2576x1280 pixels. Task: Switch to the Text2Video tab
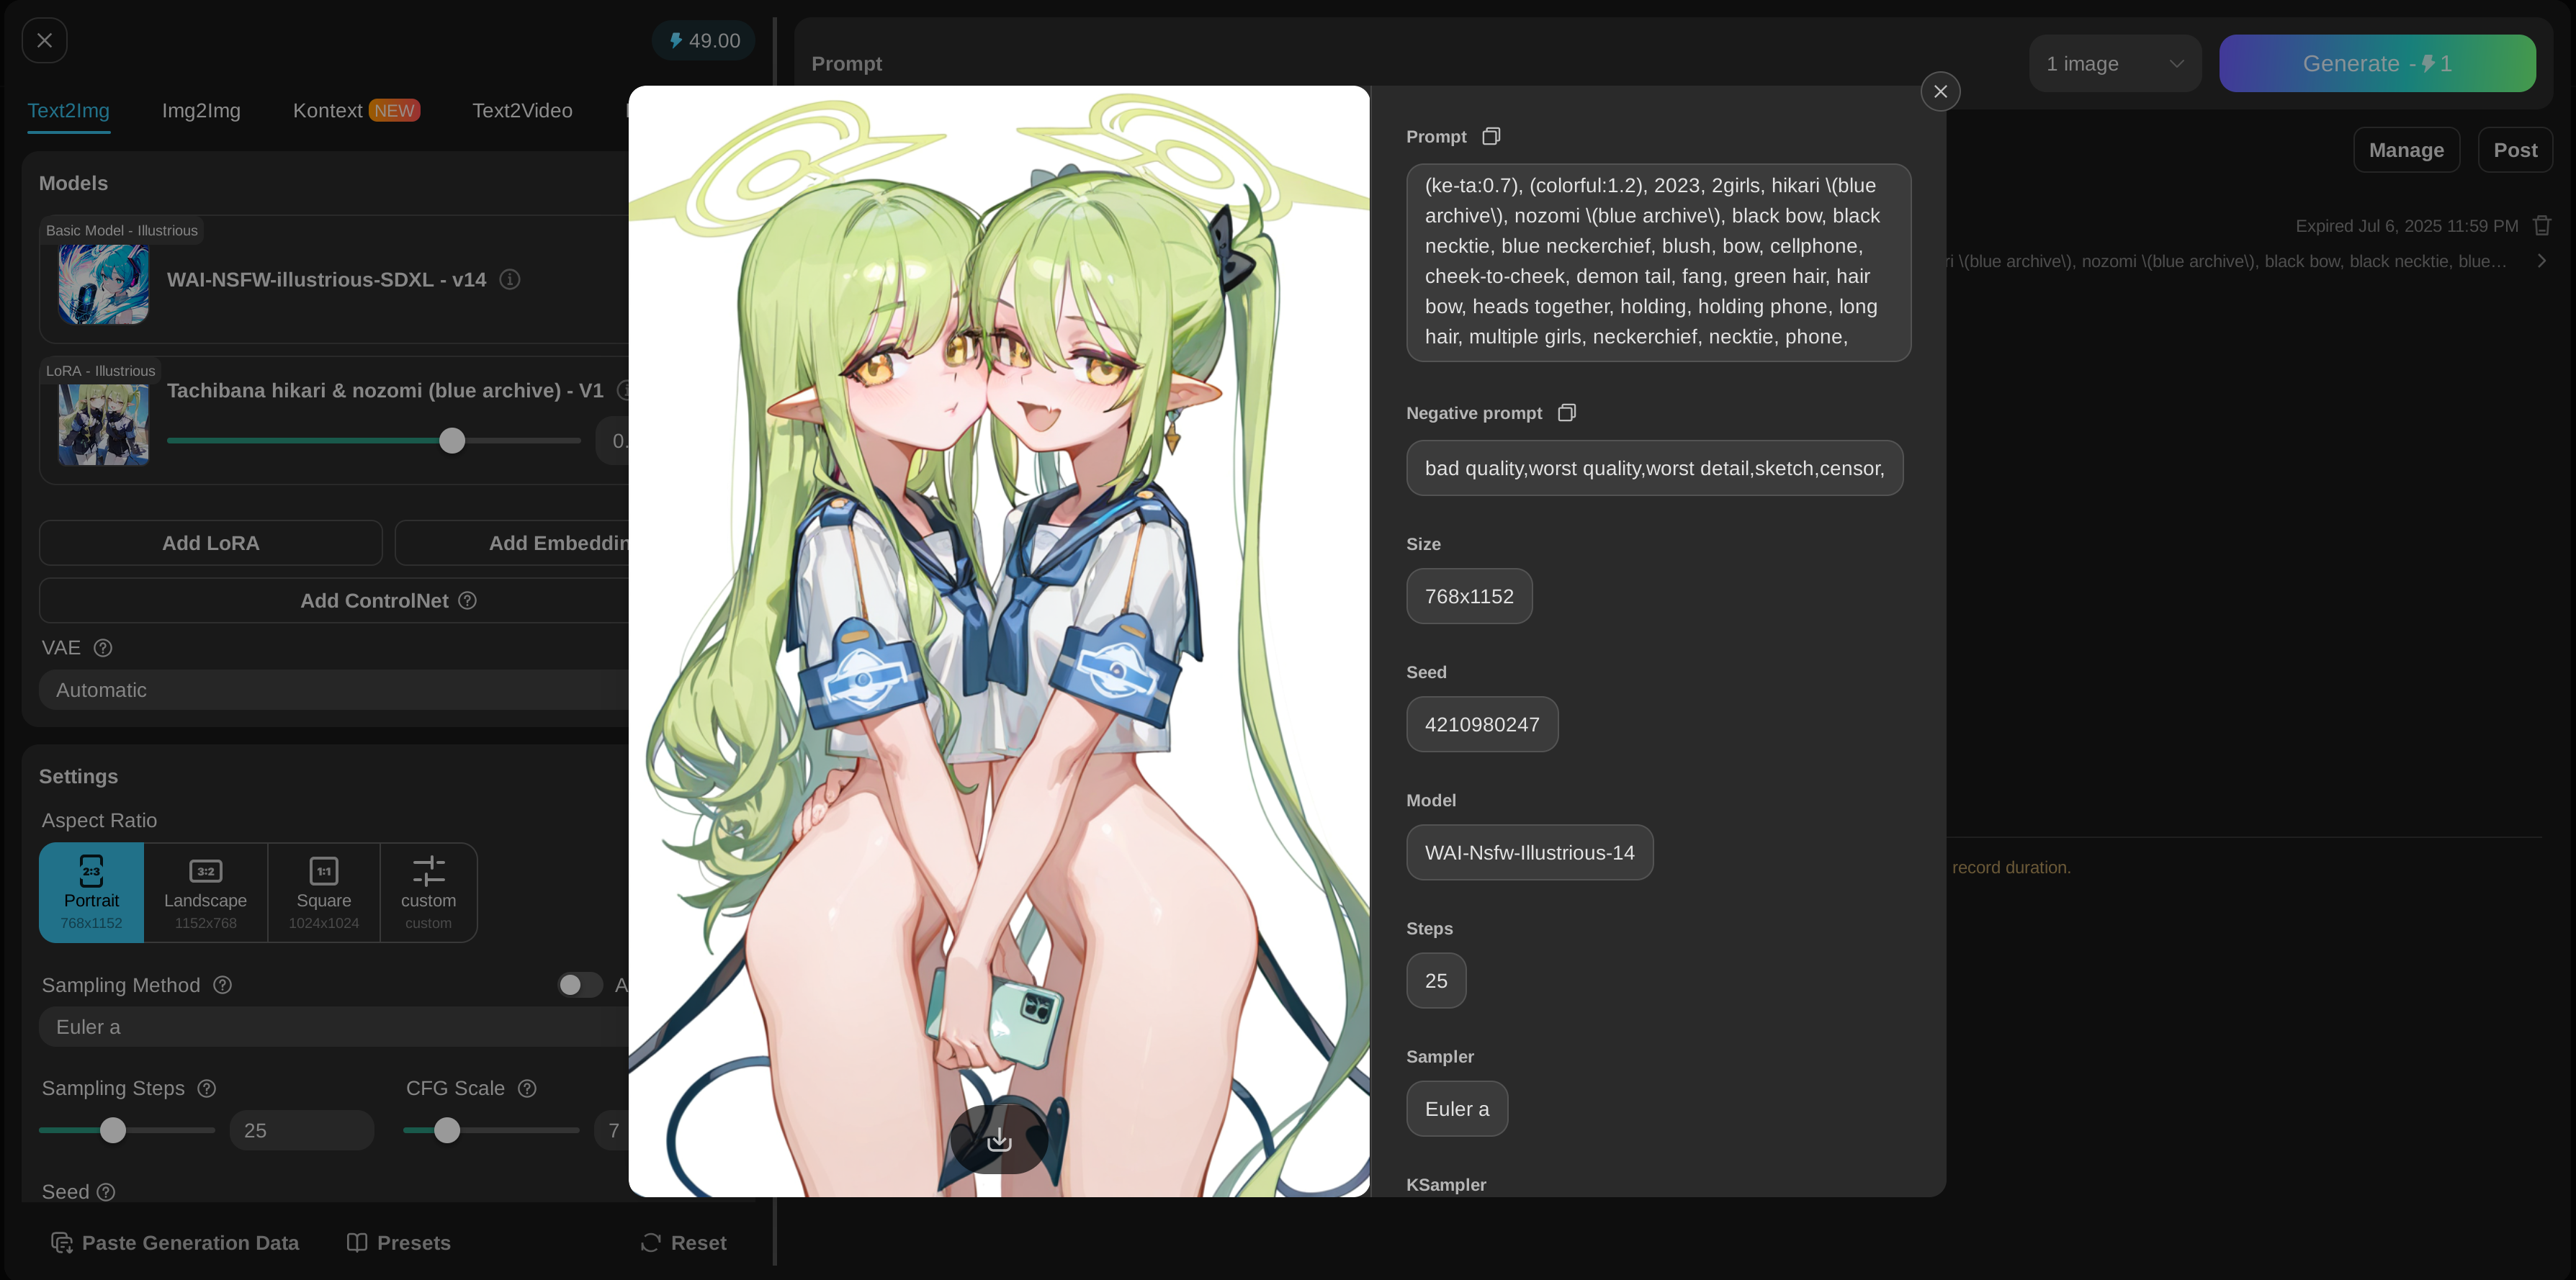click(x=522, y=111)
